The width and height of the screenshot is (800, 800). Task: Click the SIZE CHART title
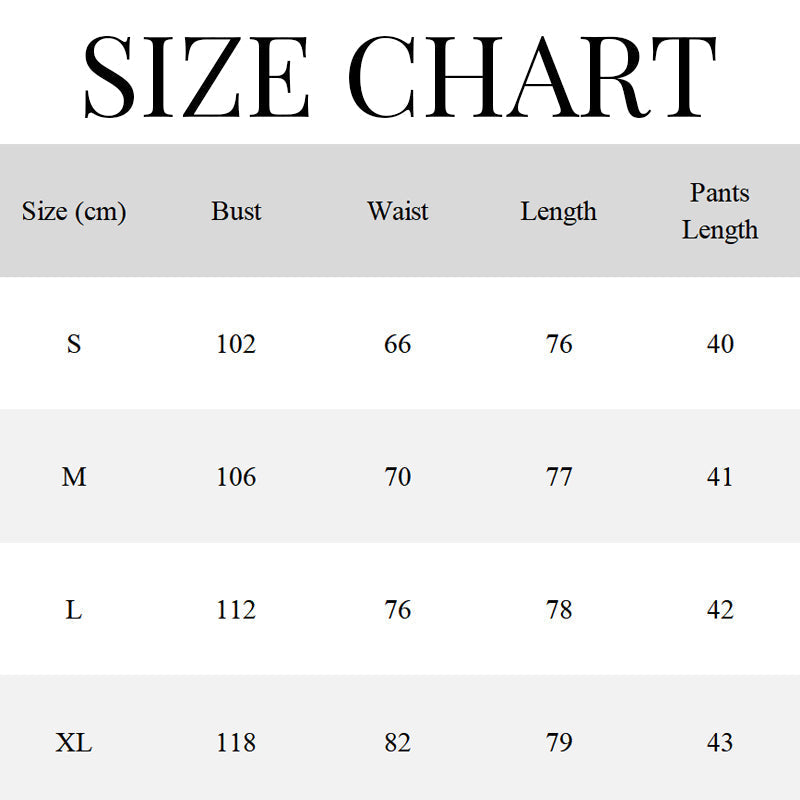400,77
